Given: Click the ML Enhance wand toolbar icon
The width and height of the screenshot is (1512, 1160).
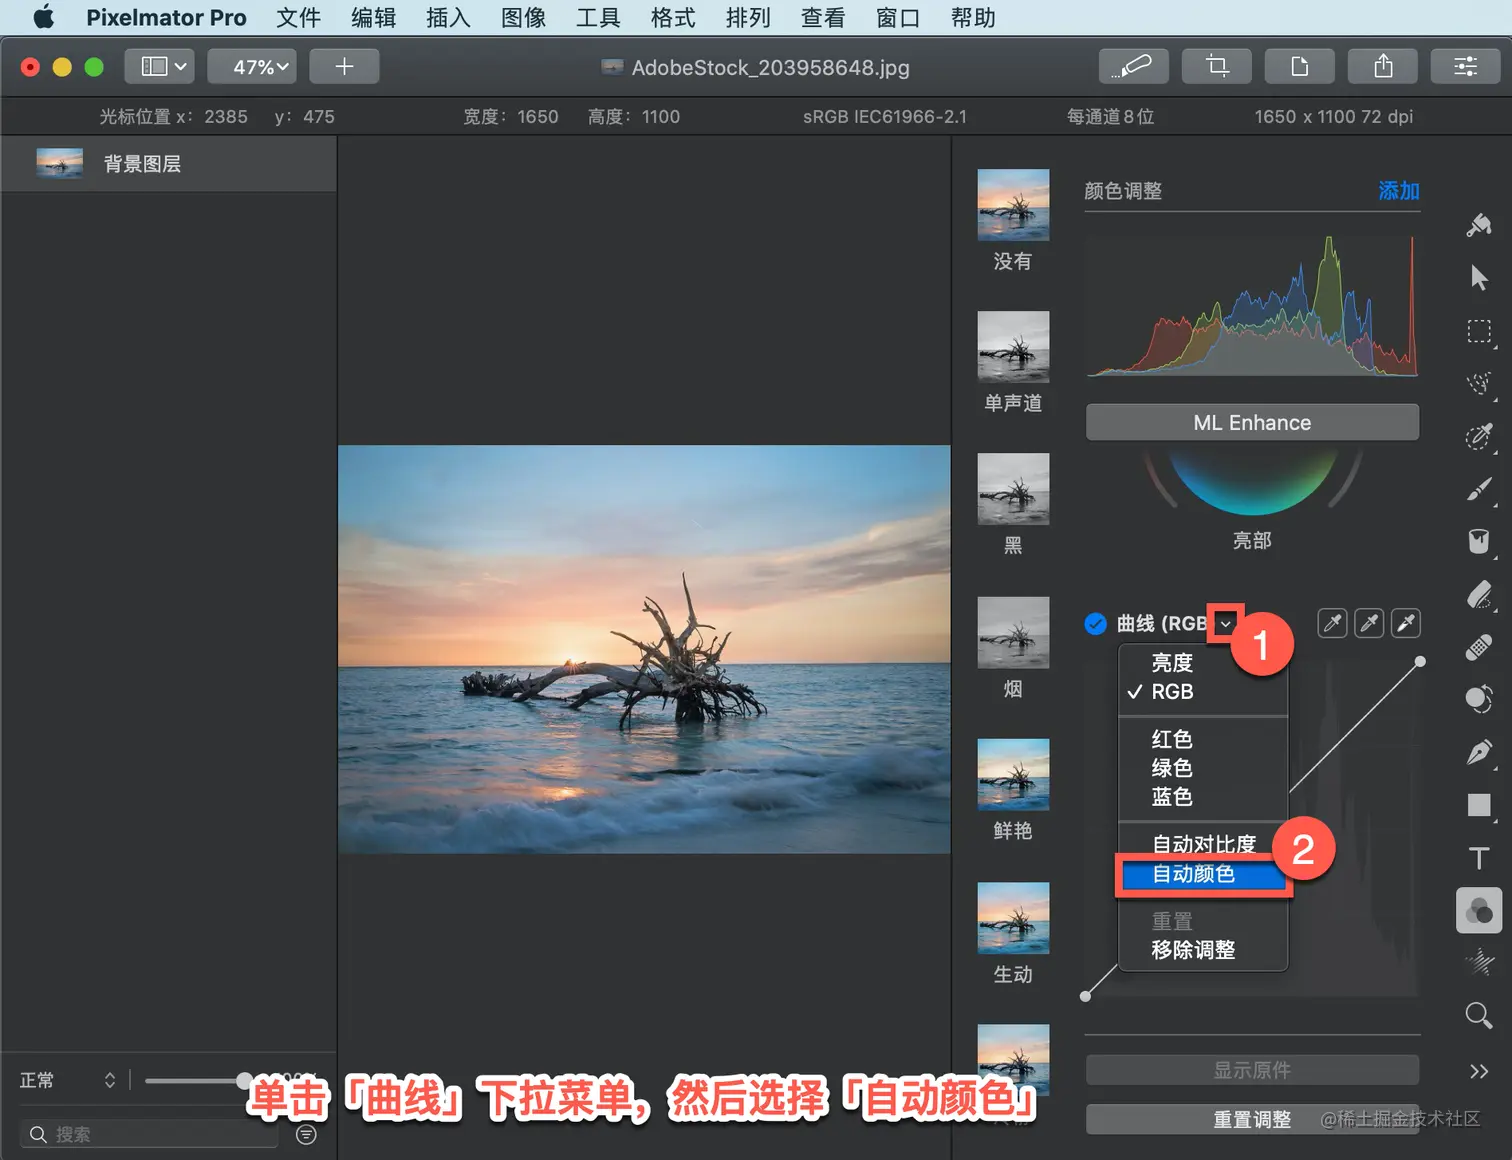Looking at the screenshot, I should pyautogui.click(x=1134, y=67).
